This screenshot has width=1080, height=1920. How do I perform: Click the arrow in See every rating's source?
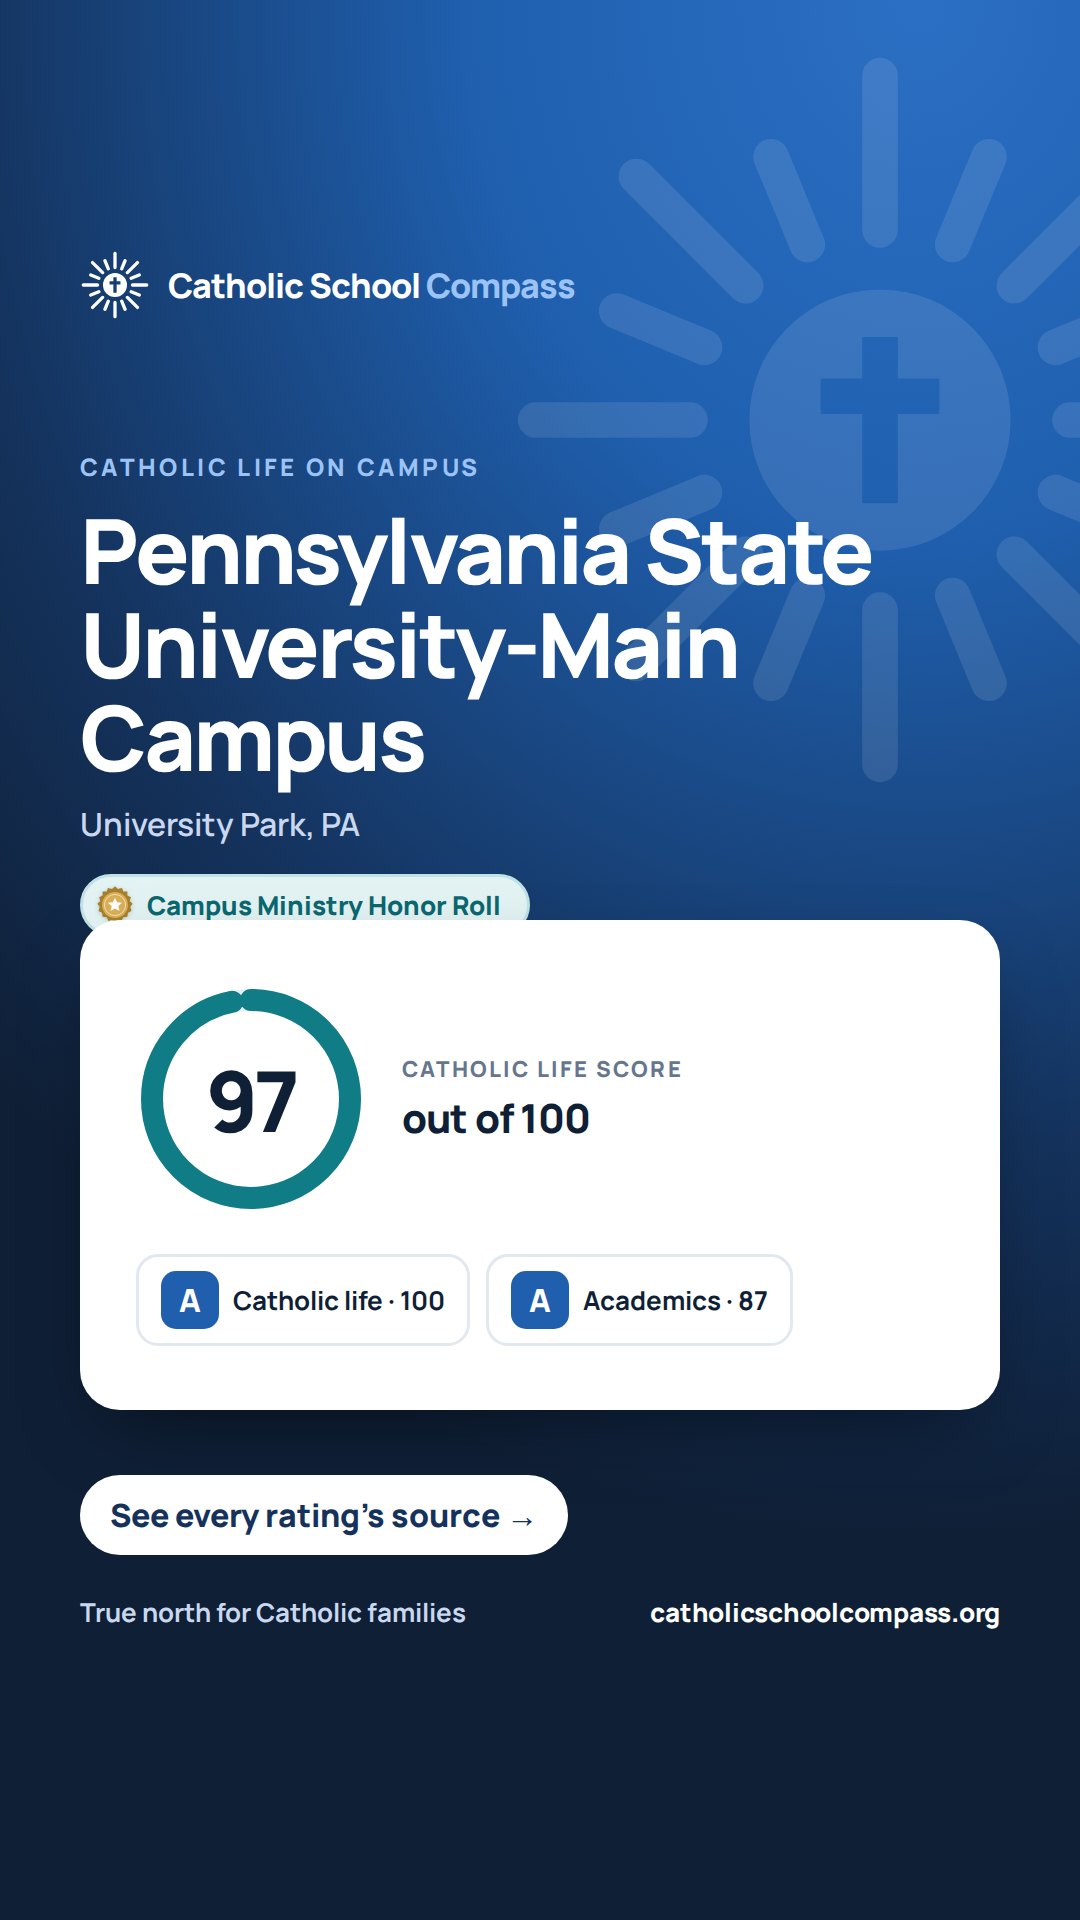[x=522, y=1520]
